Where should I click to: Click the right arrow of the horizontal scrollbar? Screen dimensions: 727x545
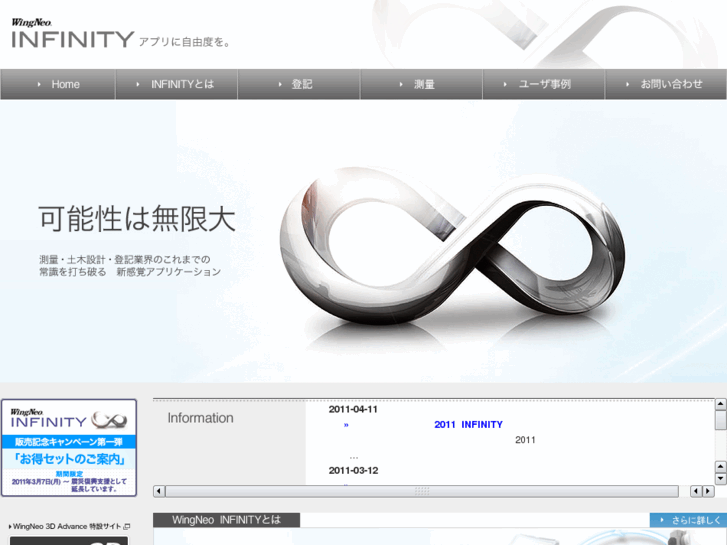[708, 491]
